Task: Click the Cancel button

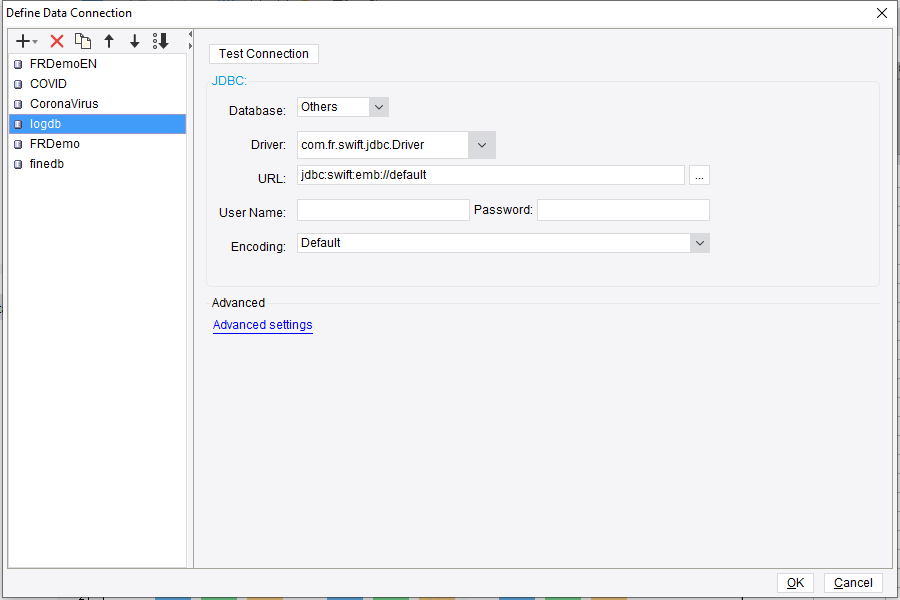Action: tap(853, 583)
